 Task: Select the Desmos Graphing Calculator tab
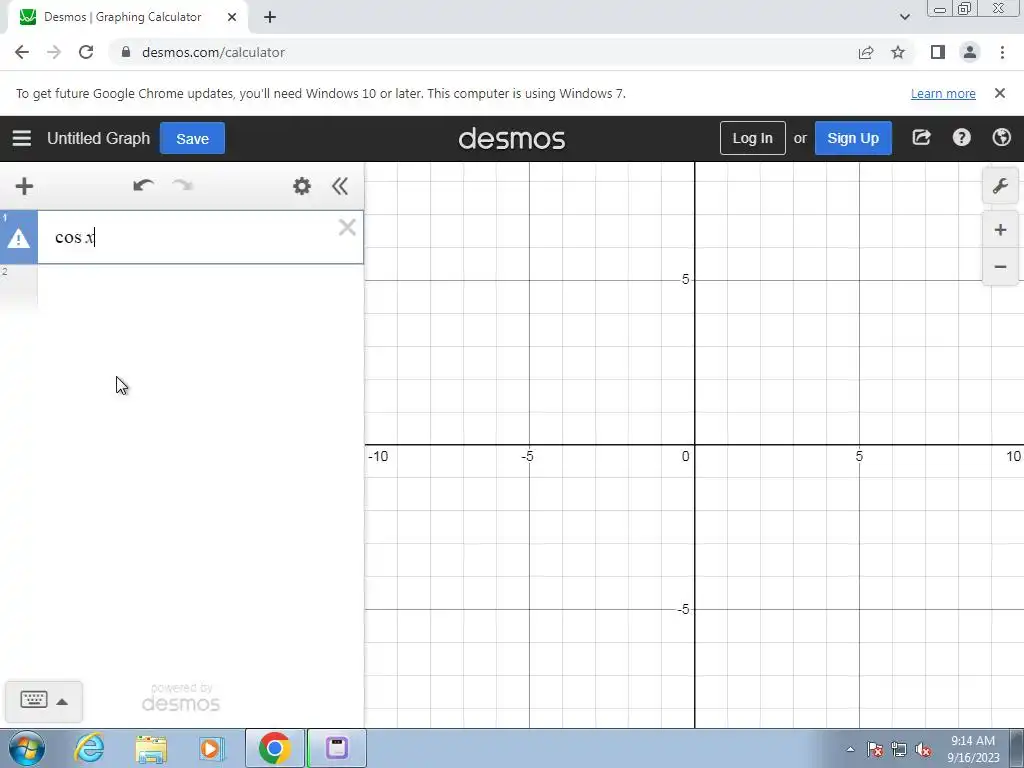123,17
